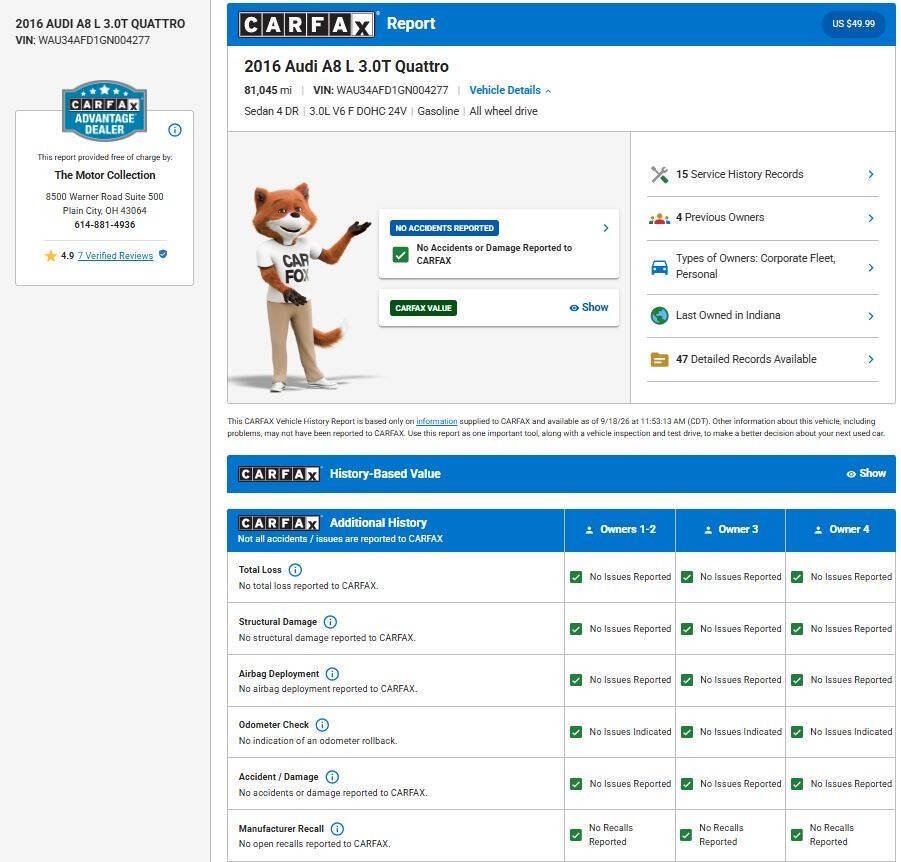Open the information link in the disclaimer
The width and height of the screenshot is (901, 862).
tap(436, 421)
